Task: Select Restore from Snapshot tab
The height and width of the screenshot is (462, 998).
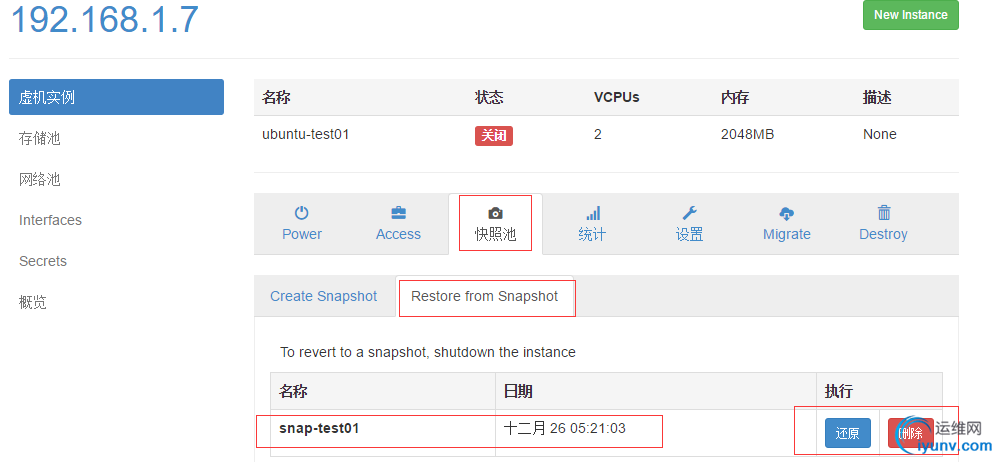Action: tap(484, 296)
